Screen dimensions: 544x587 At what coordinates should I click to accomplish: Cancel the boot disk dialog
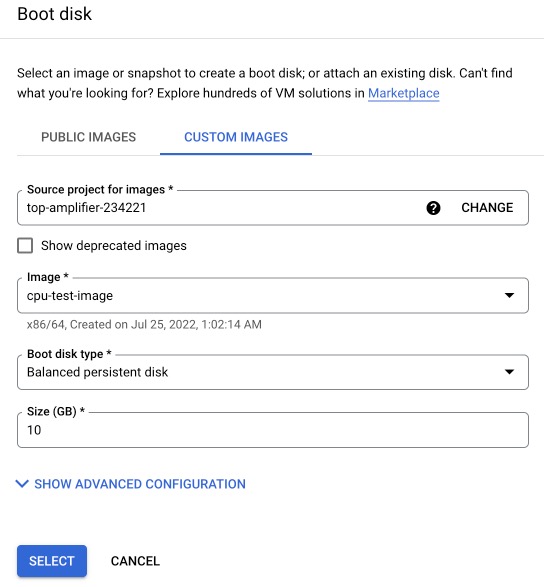(x=136, y=561)
